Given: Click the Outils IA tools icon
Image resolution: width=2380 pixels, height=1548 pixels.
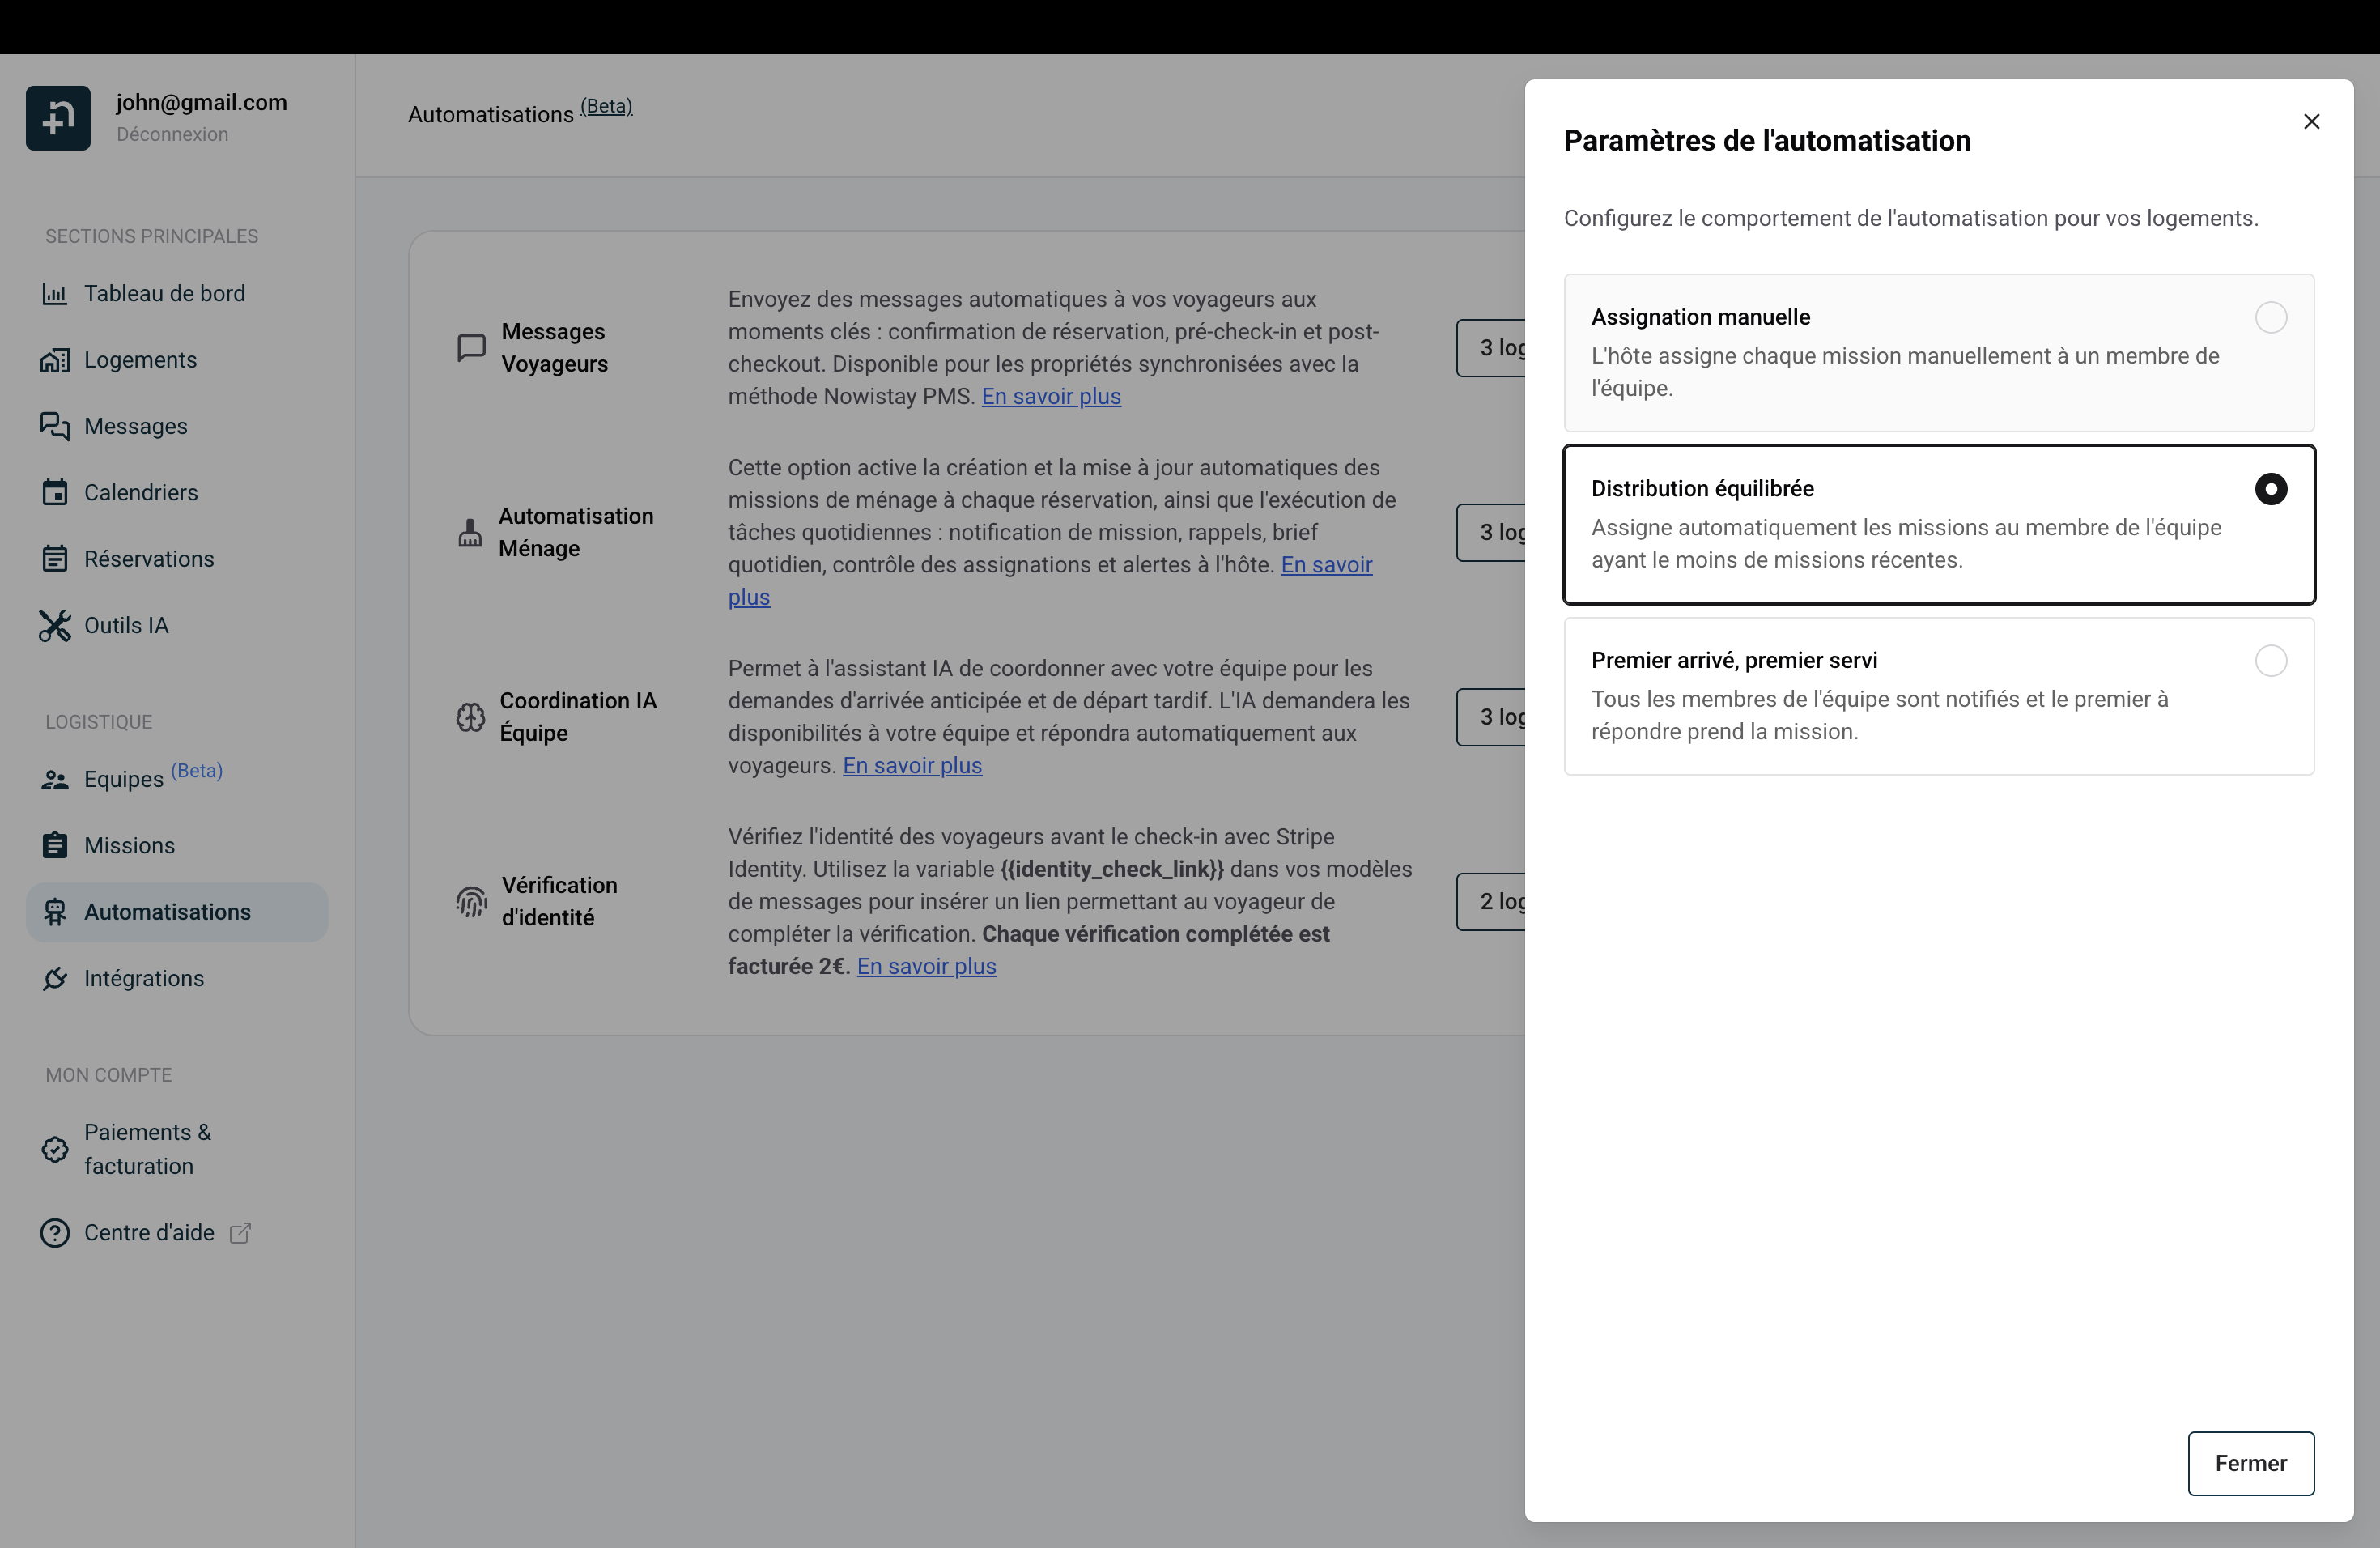Looking at the screenshot, I should (x=55, y=625).
